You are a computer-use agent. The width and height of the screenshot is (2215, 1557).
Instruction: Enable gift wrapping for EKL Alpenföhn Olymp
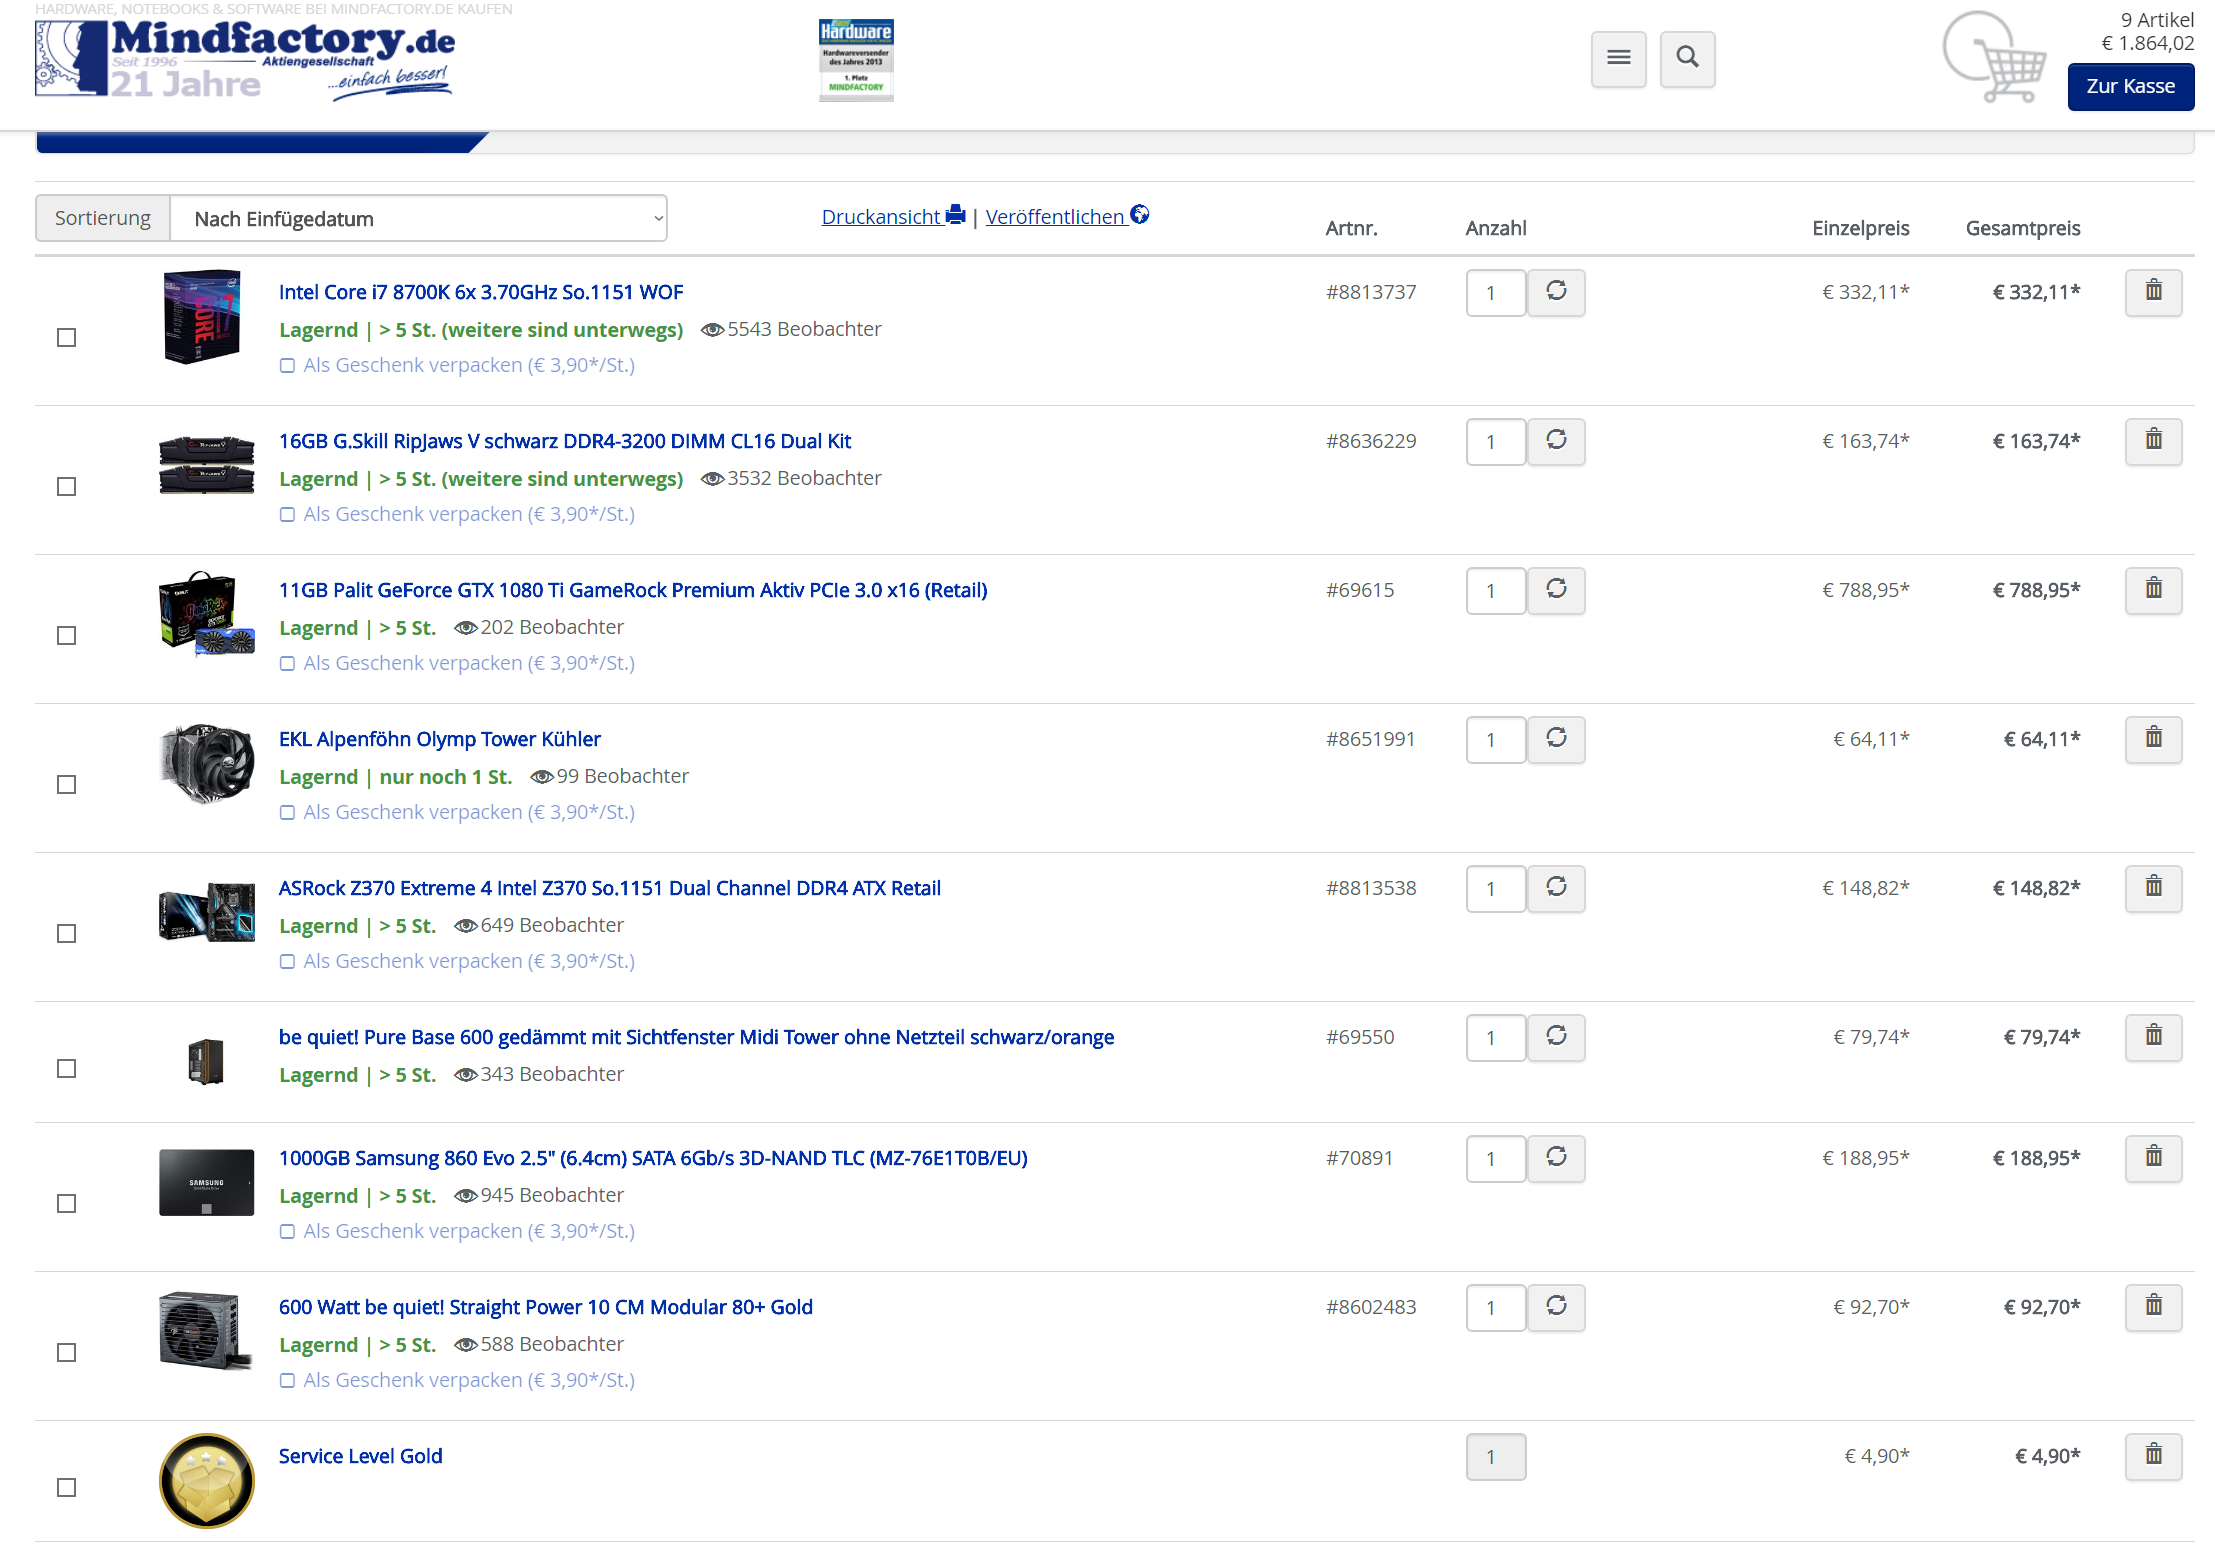pos(287,813)
